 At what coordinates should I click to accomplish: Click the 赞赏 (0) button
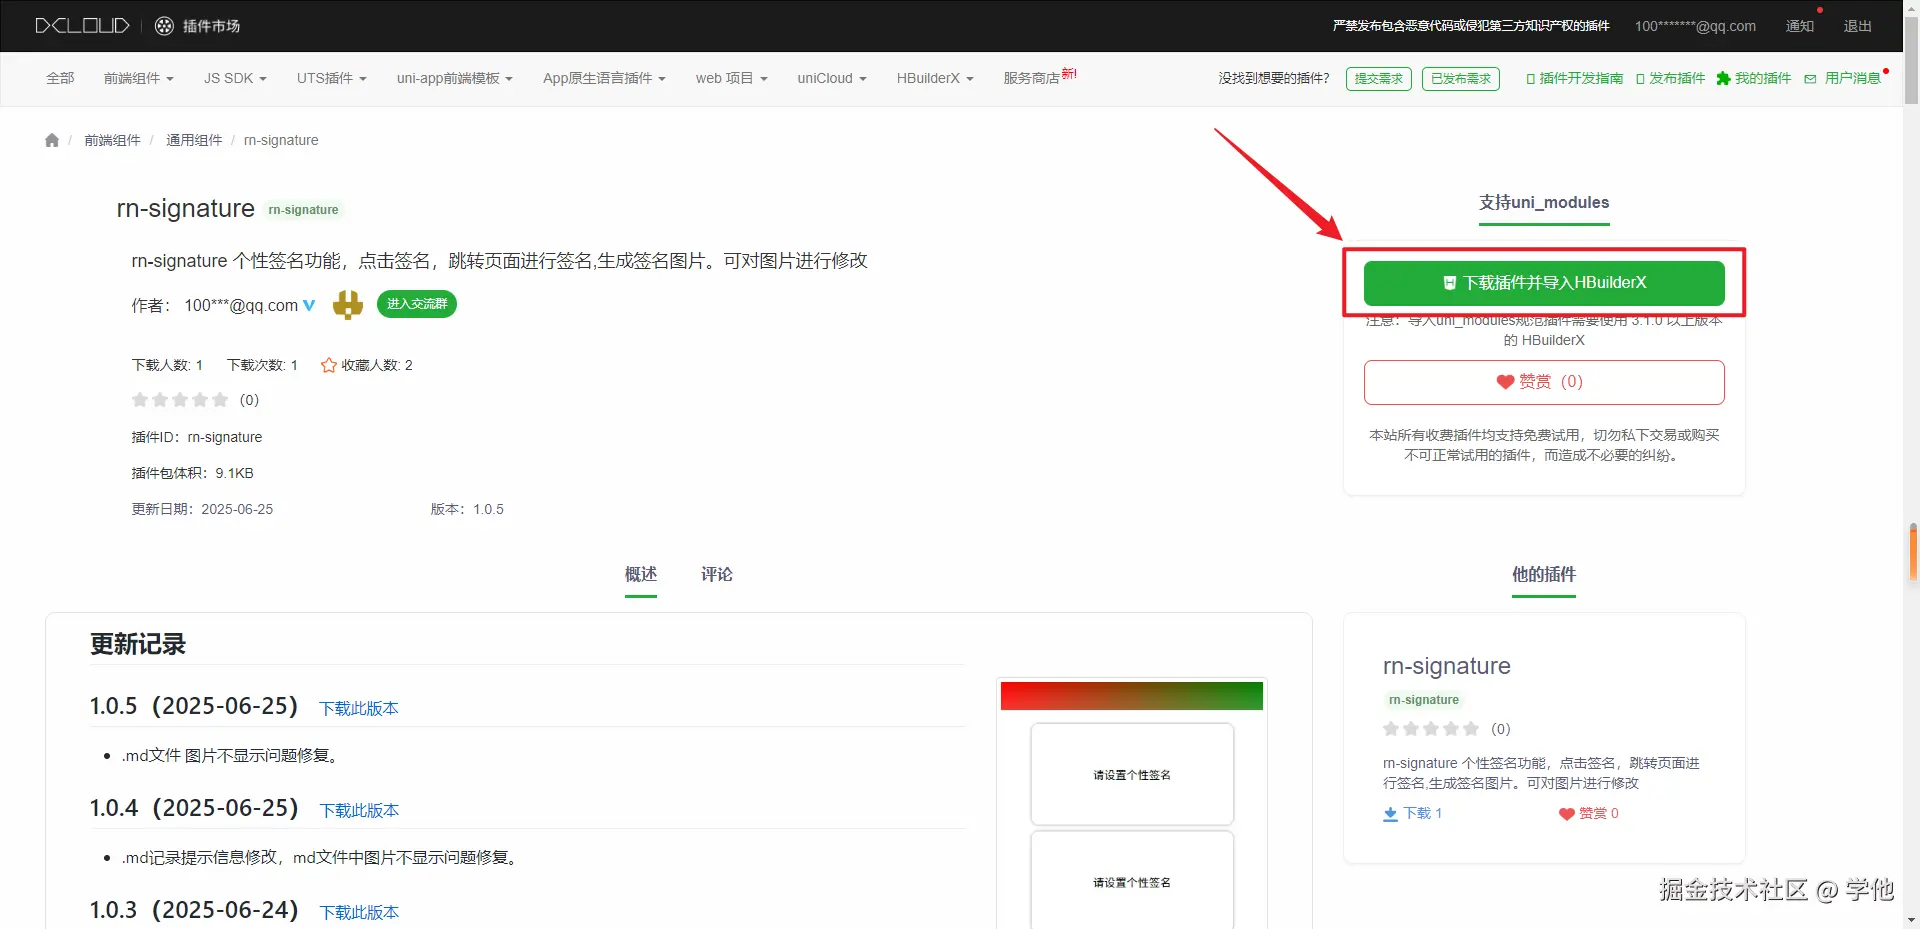[x=1544, y=382]
